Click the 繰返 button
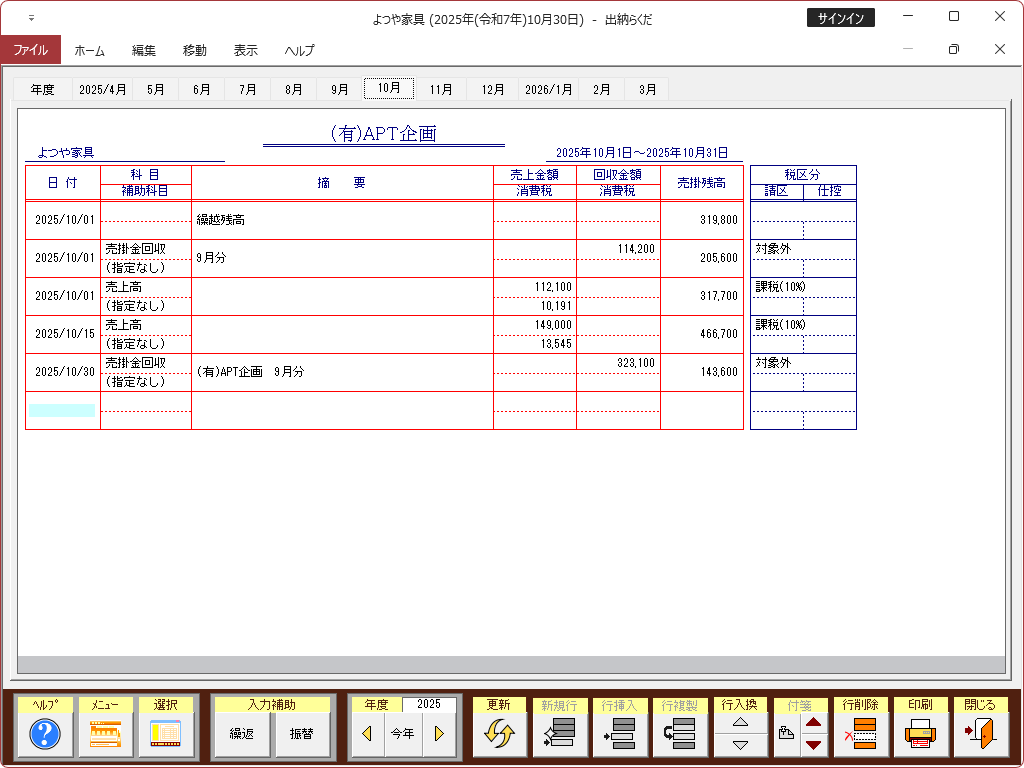 pyautogui.click(x=242, y=734)
